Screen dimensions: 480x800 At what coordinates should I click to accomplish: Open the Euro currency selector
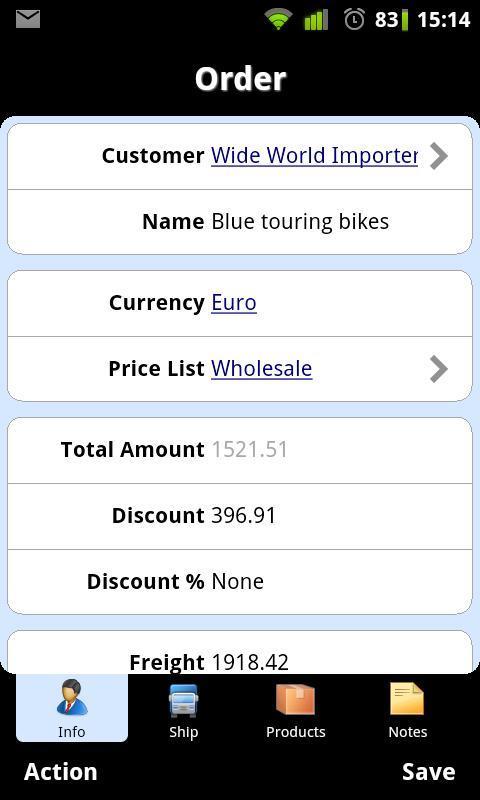[x=234, y=303]
